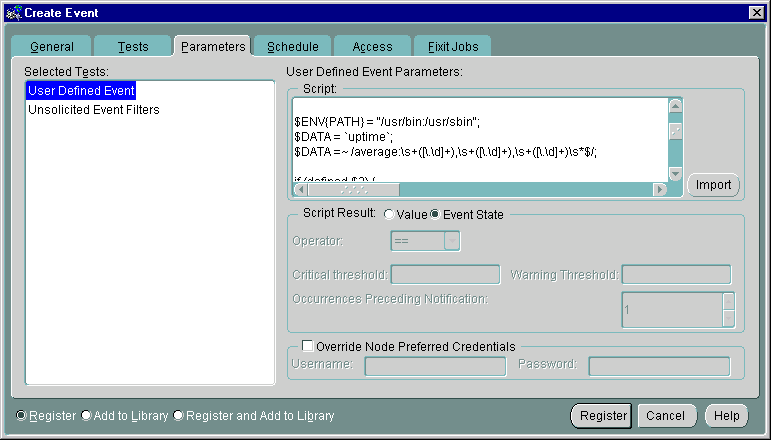
Task: Switch to the Schedule tab
Action: coord(292,47)
